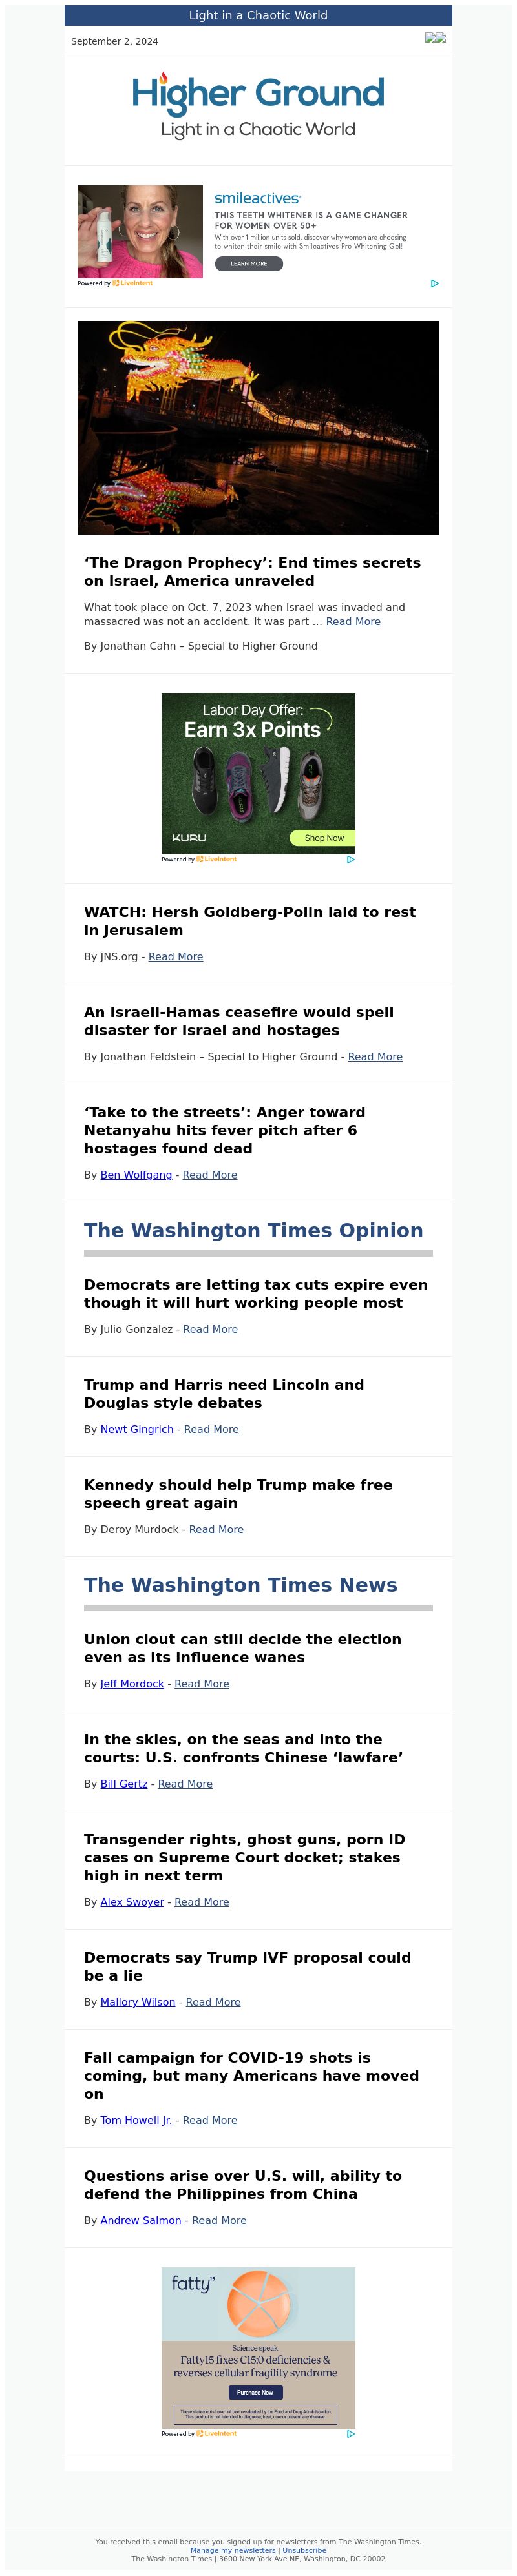Screen dimensions: 517x2576
Task: Open Bill Gertz author page
Action: point(124,1784)
